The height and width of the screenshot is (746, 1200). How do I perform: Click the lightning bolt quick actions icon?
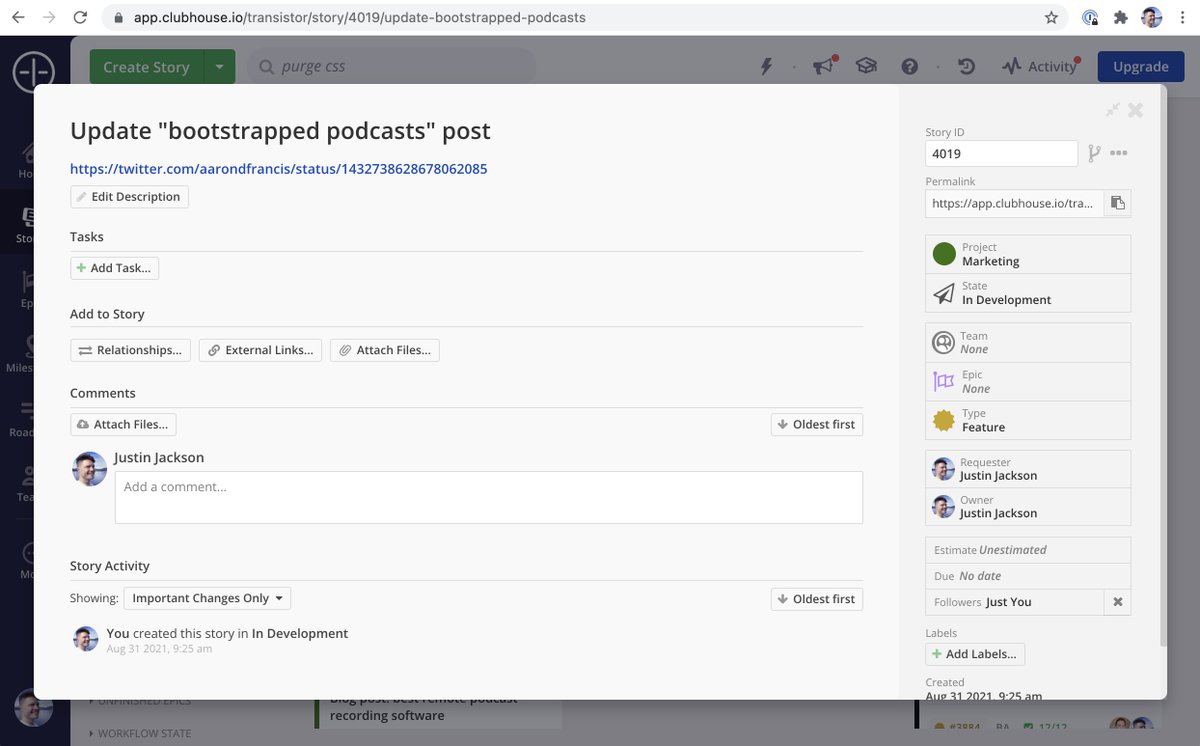(x=767, y=66)
